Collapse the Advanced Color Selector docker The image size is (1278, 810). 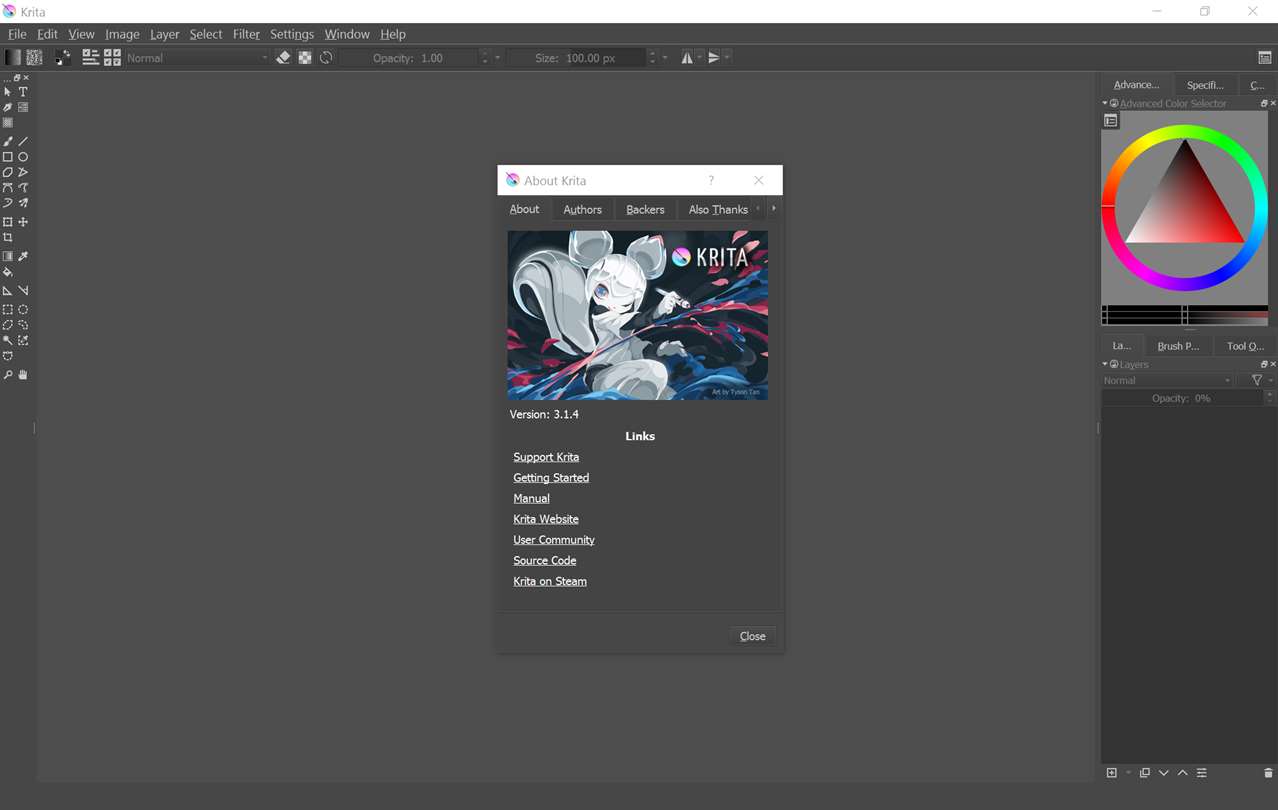point(1105,103)
